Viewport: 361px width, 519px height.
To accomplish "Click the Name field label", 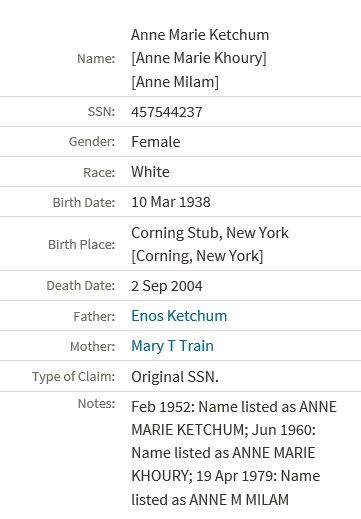I will pos(96,59).
